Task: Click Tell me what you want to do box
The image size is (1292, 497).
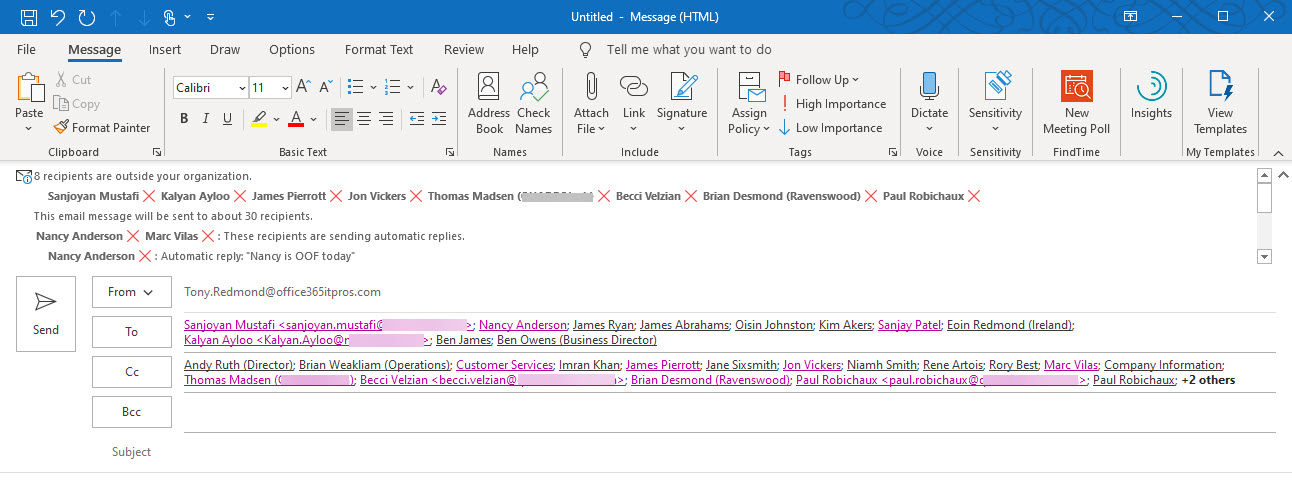Action: [689, 49]
